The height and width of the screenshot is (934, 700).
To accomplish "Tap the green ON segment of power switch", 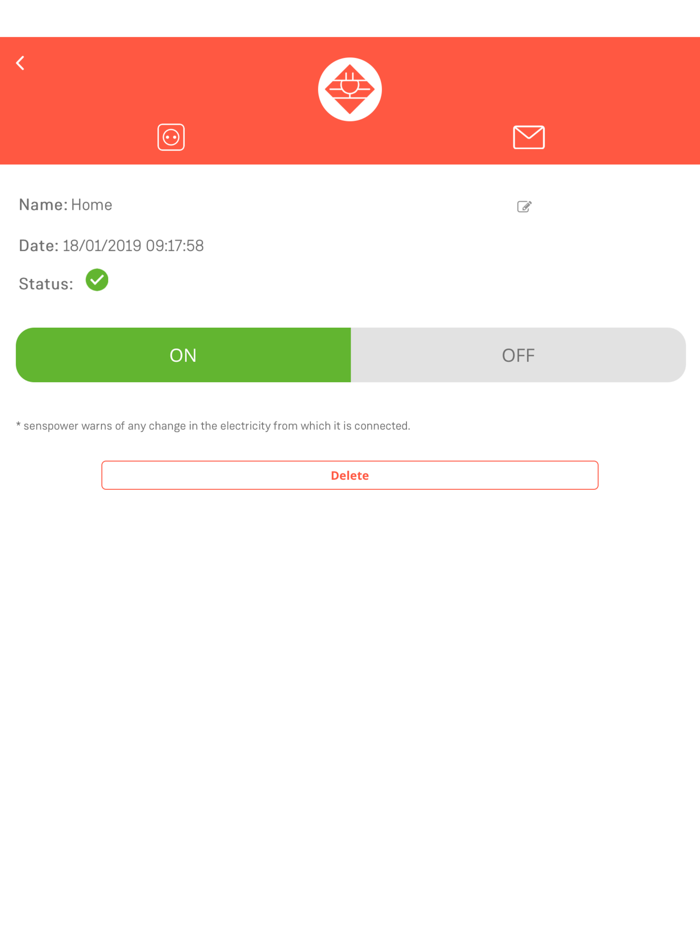I will (x=183, y=355).
